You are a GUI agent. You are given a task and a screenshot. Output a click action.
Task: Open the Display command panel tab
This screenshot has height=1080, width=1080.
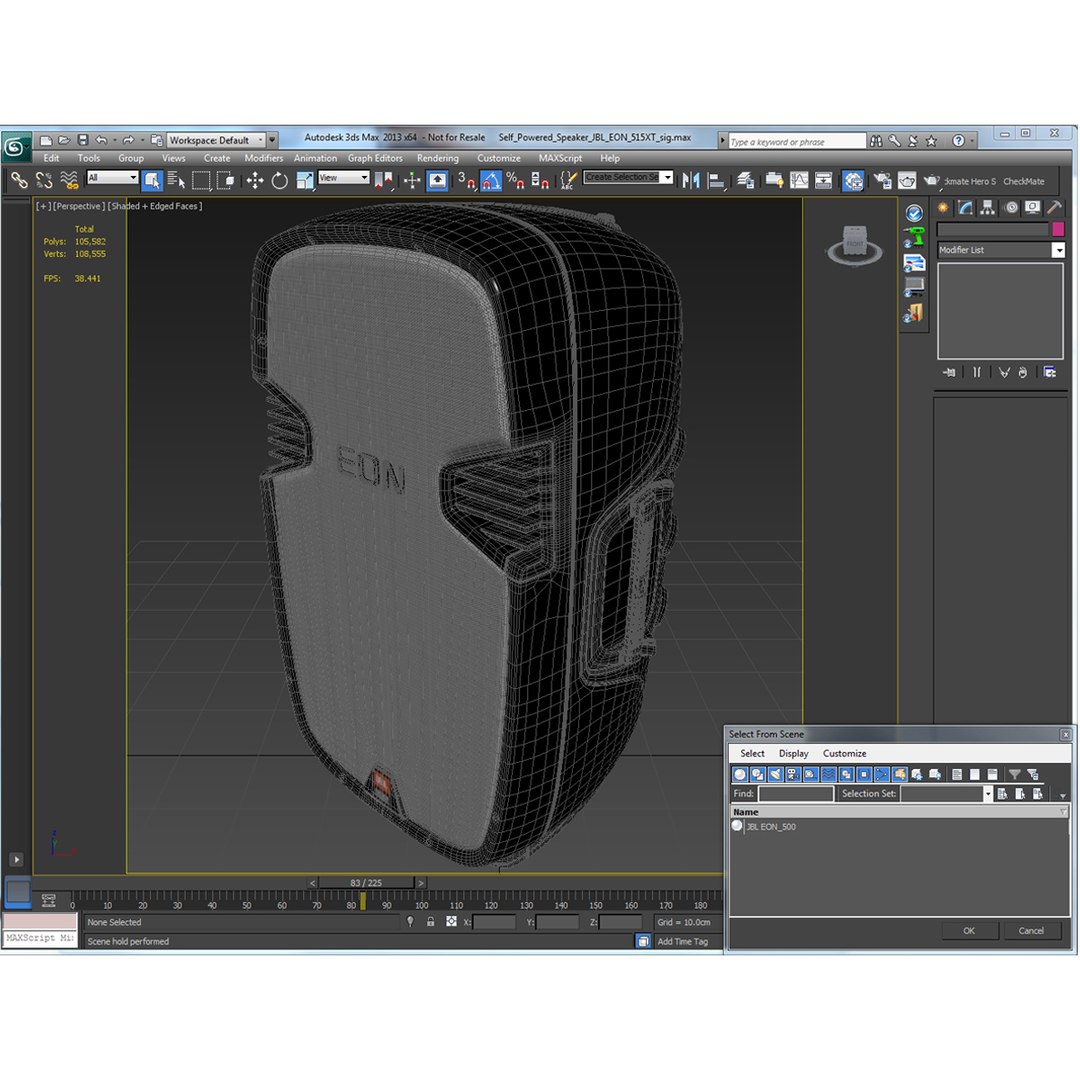pyautogui.click(x=1032, y=207)
